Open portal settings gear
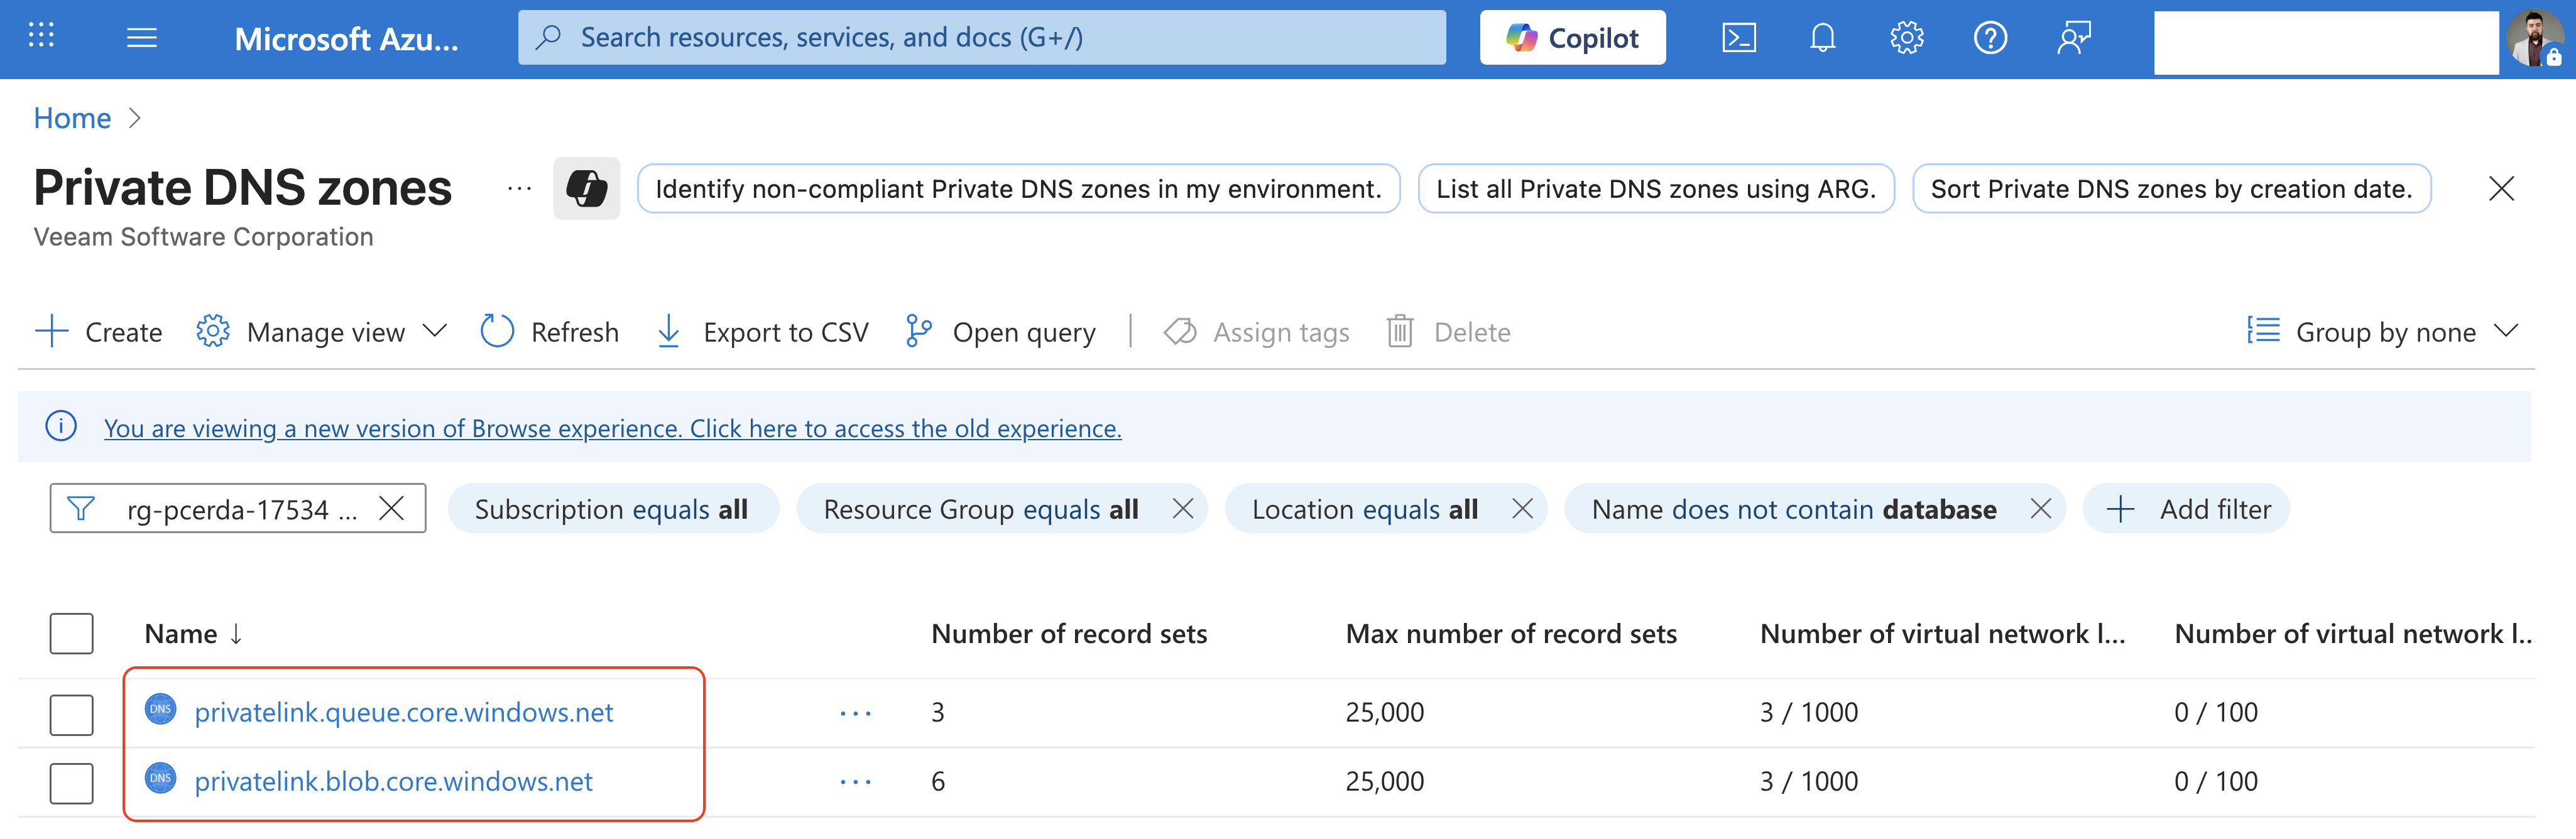The height and width of the screenshot is (839, 2576). point(1906,38)
